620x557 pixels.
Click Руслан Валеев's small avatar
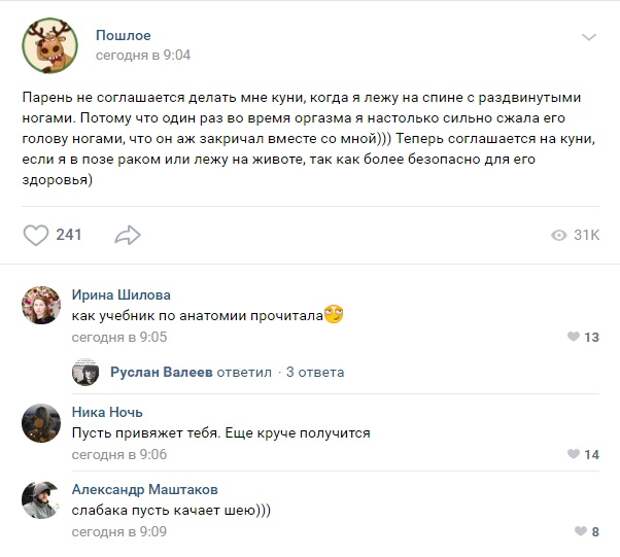[85, 372]
